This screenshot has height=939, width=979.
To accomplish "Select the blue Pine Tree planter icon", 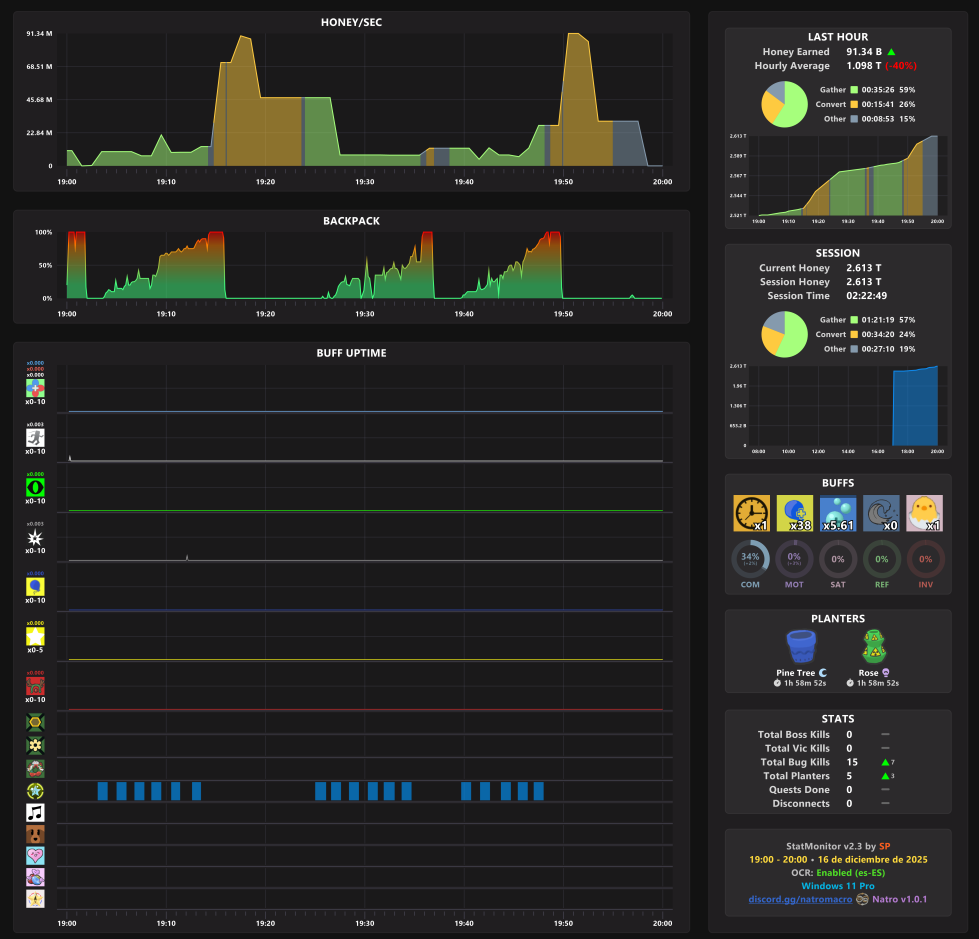I will point(801,646).
